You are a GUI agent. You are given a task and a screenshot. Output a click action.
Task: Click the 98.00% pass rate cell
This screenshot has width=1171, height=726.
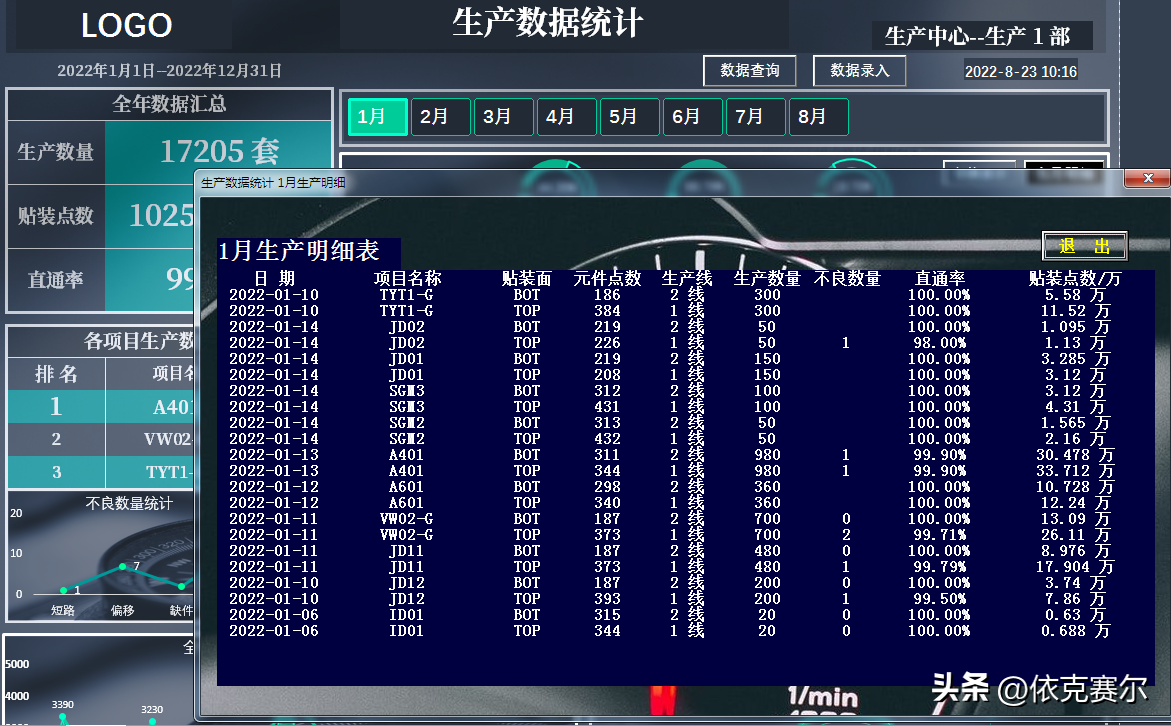pyautogui.click(x=939, y=343)
